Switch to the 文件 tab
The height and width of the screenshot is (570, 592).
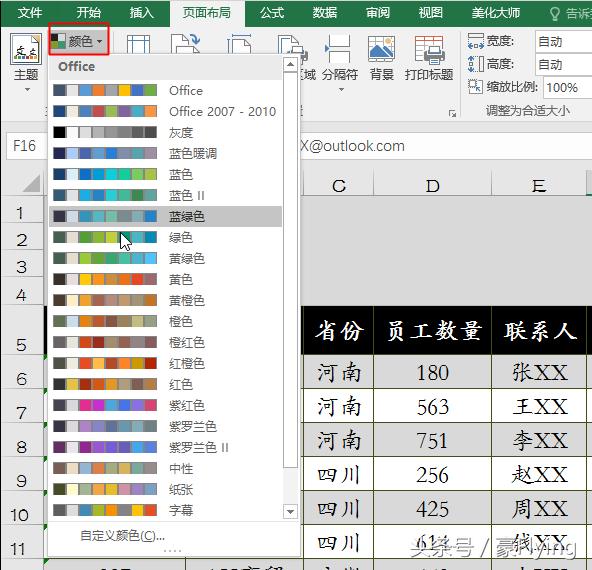29,13
